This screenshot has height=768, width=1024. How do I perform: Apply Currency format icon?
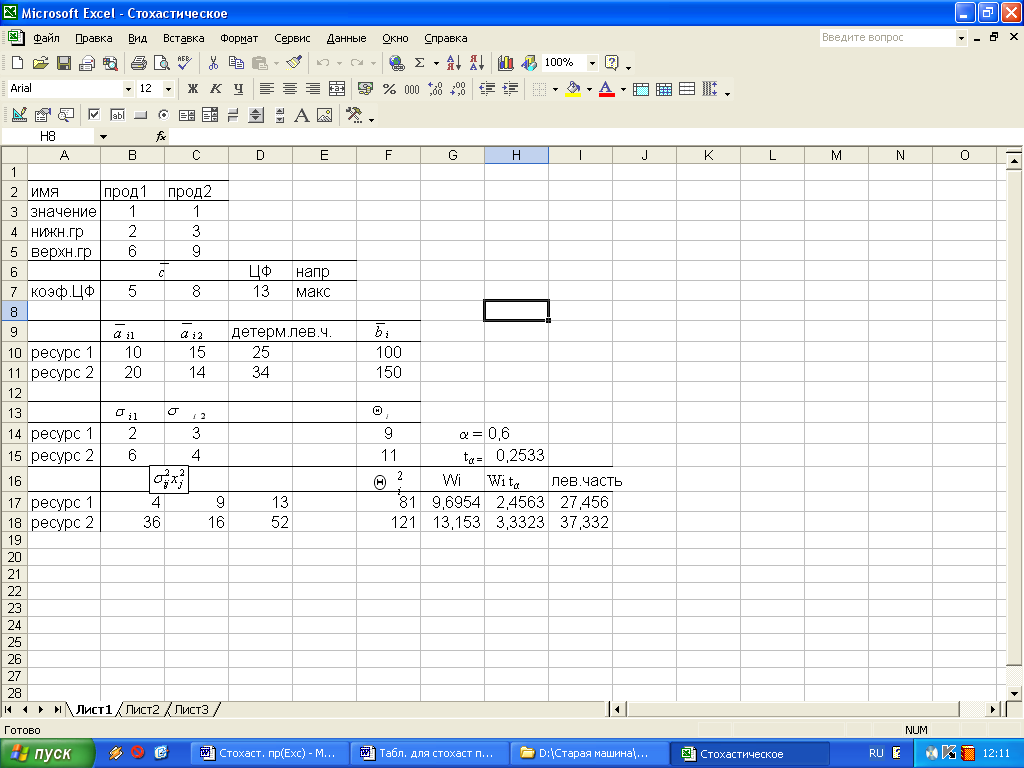click(x=366, y=89)
